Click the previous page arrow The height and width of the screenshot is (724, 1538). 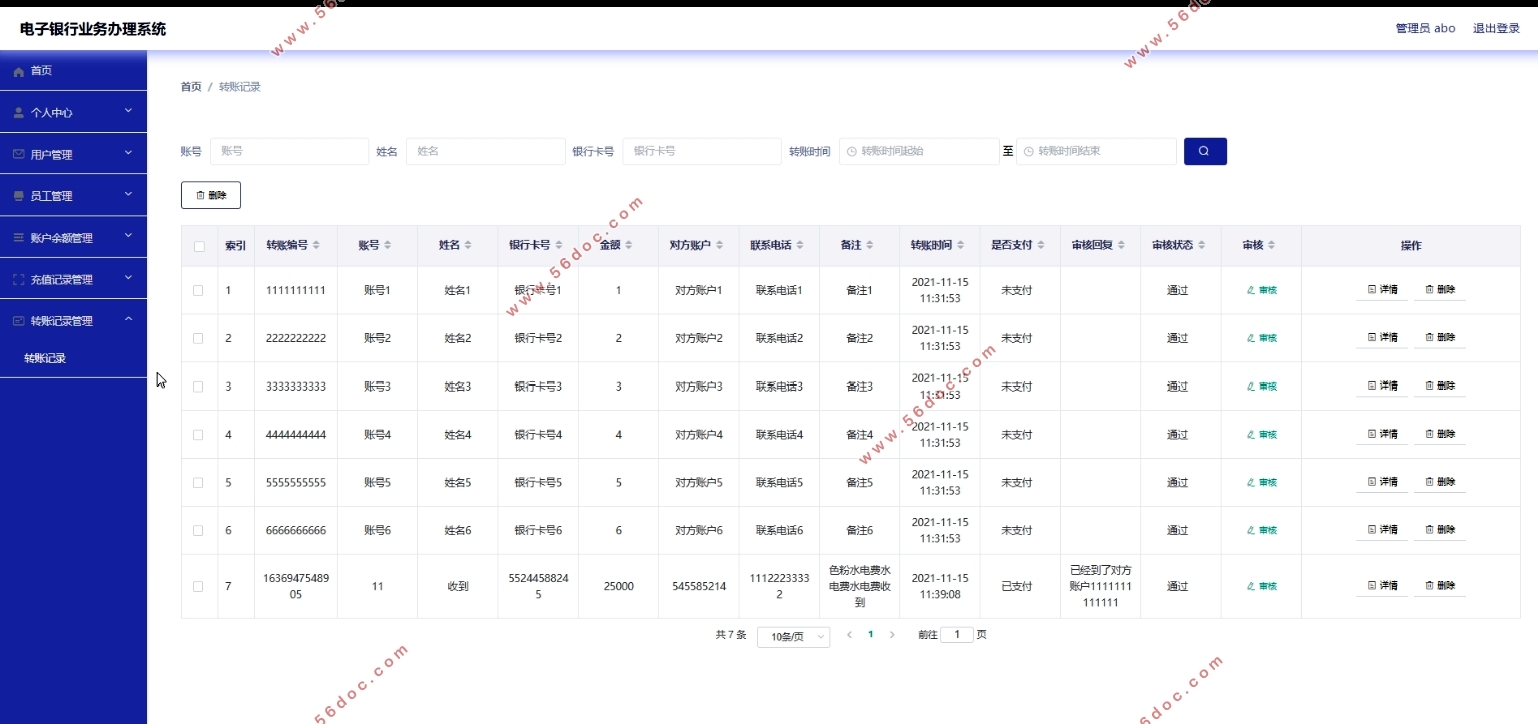pos(849,635)
